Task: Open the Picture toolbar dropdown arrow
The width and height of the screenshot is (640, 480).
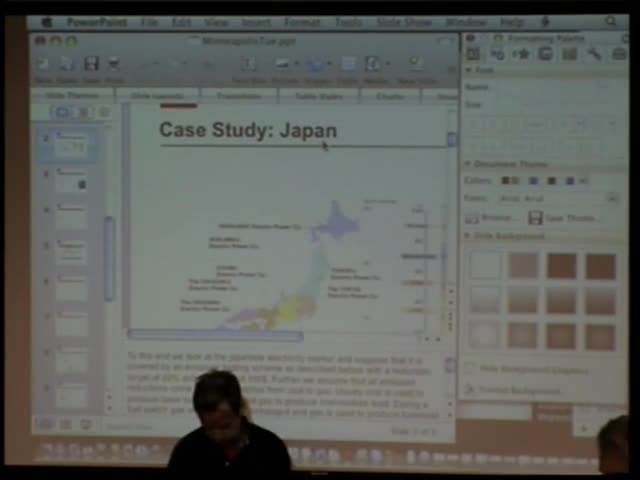Action: pos(297,64)
